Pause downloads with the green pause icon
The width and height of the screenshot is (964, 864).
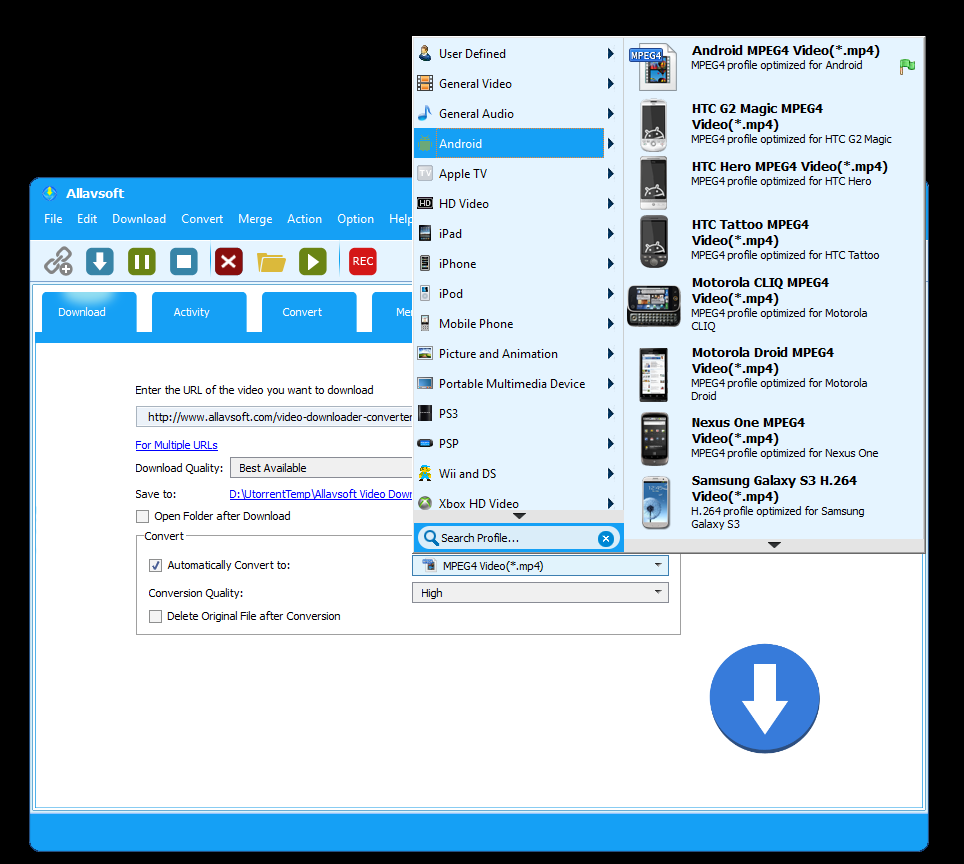[x=142, y=261]
